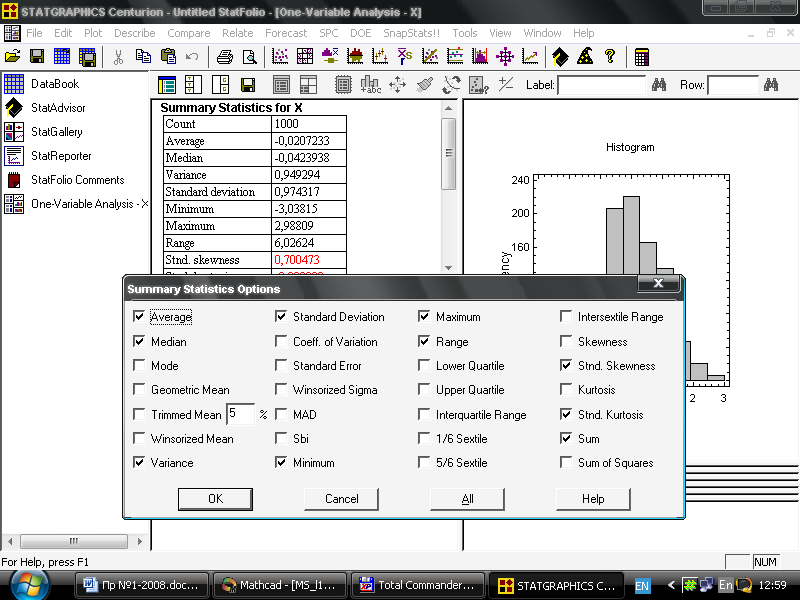Image resolution: width=800 pixels, height=600 pixels.
Task: Toggle the Standard Deviation checkbox
Action: pos(281,316)
